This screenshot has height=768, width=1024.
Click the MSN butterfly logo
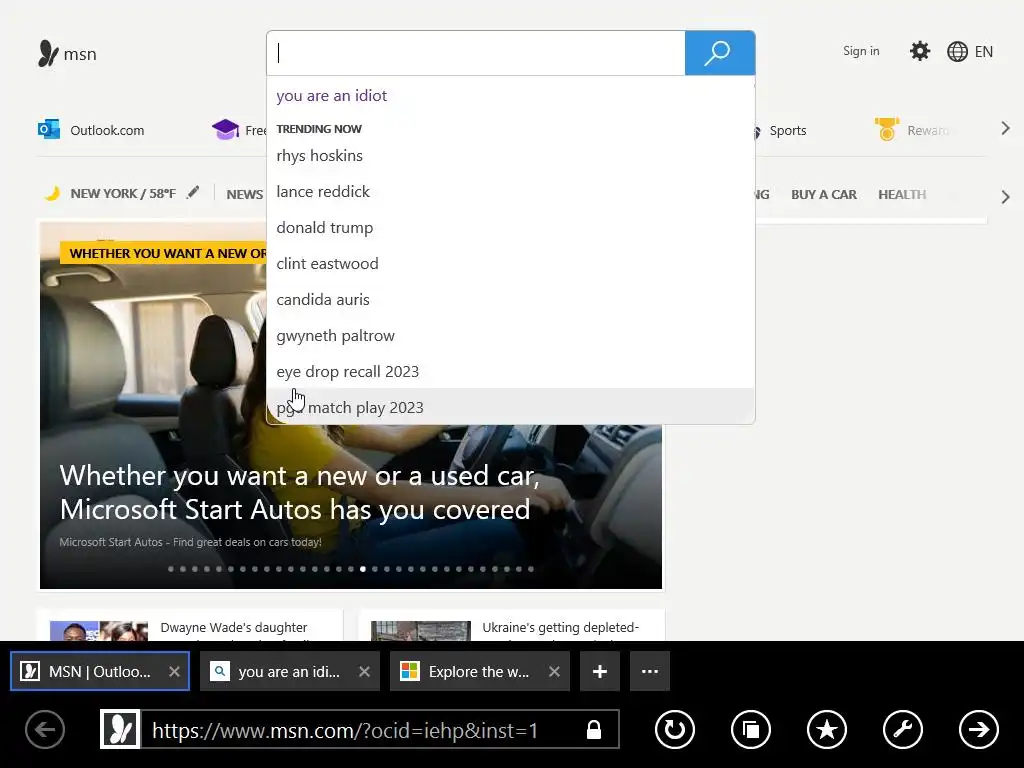tap(48, 54)
